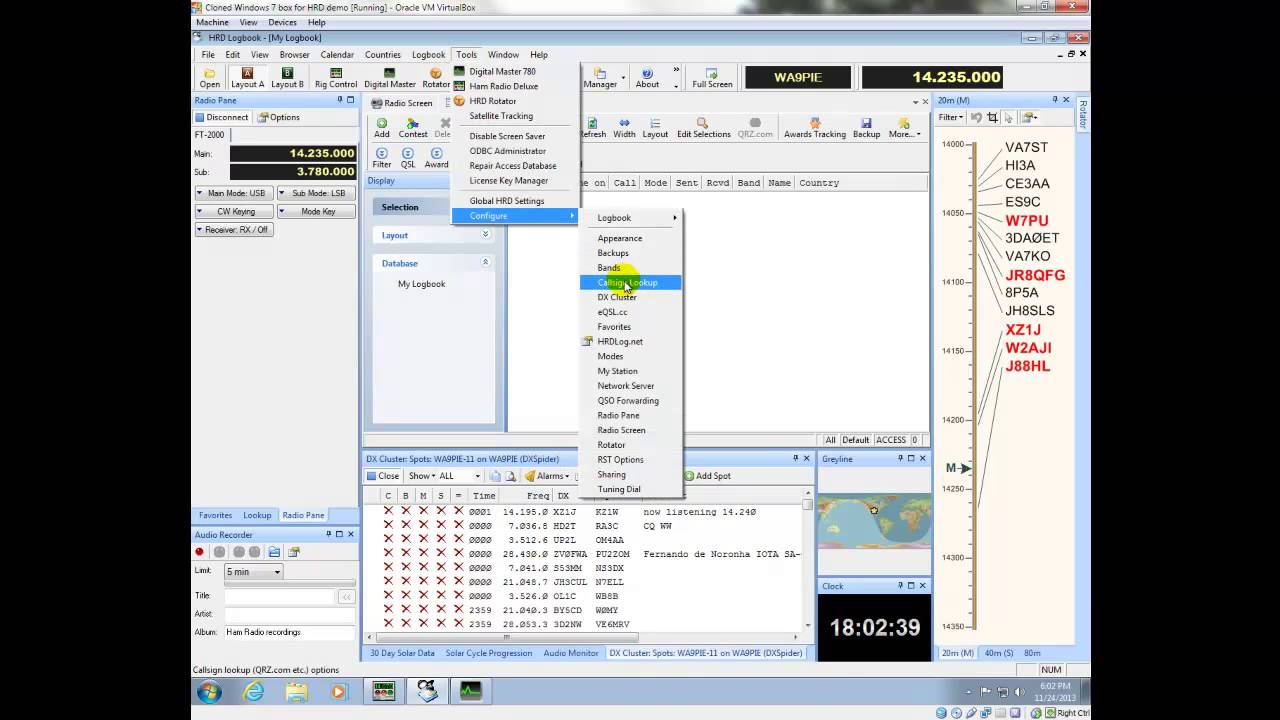Open the 30 Day Solar Data tab
Image resolution: width=1280 pixels, height=720 pixels.
[x=402, y=653]
